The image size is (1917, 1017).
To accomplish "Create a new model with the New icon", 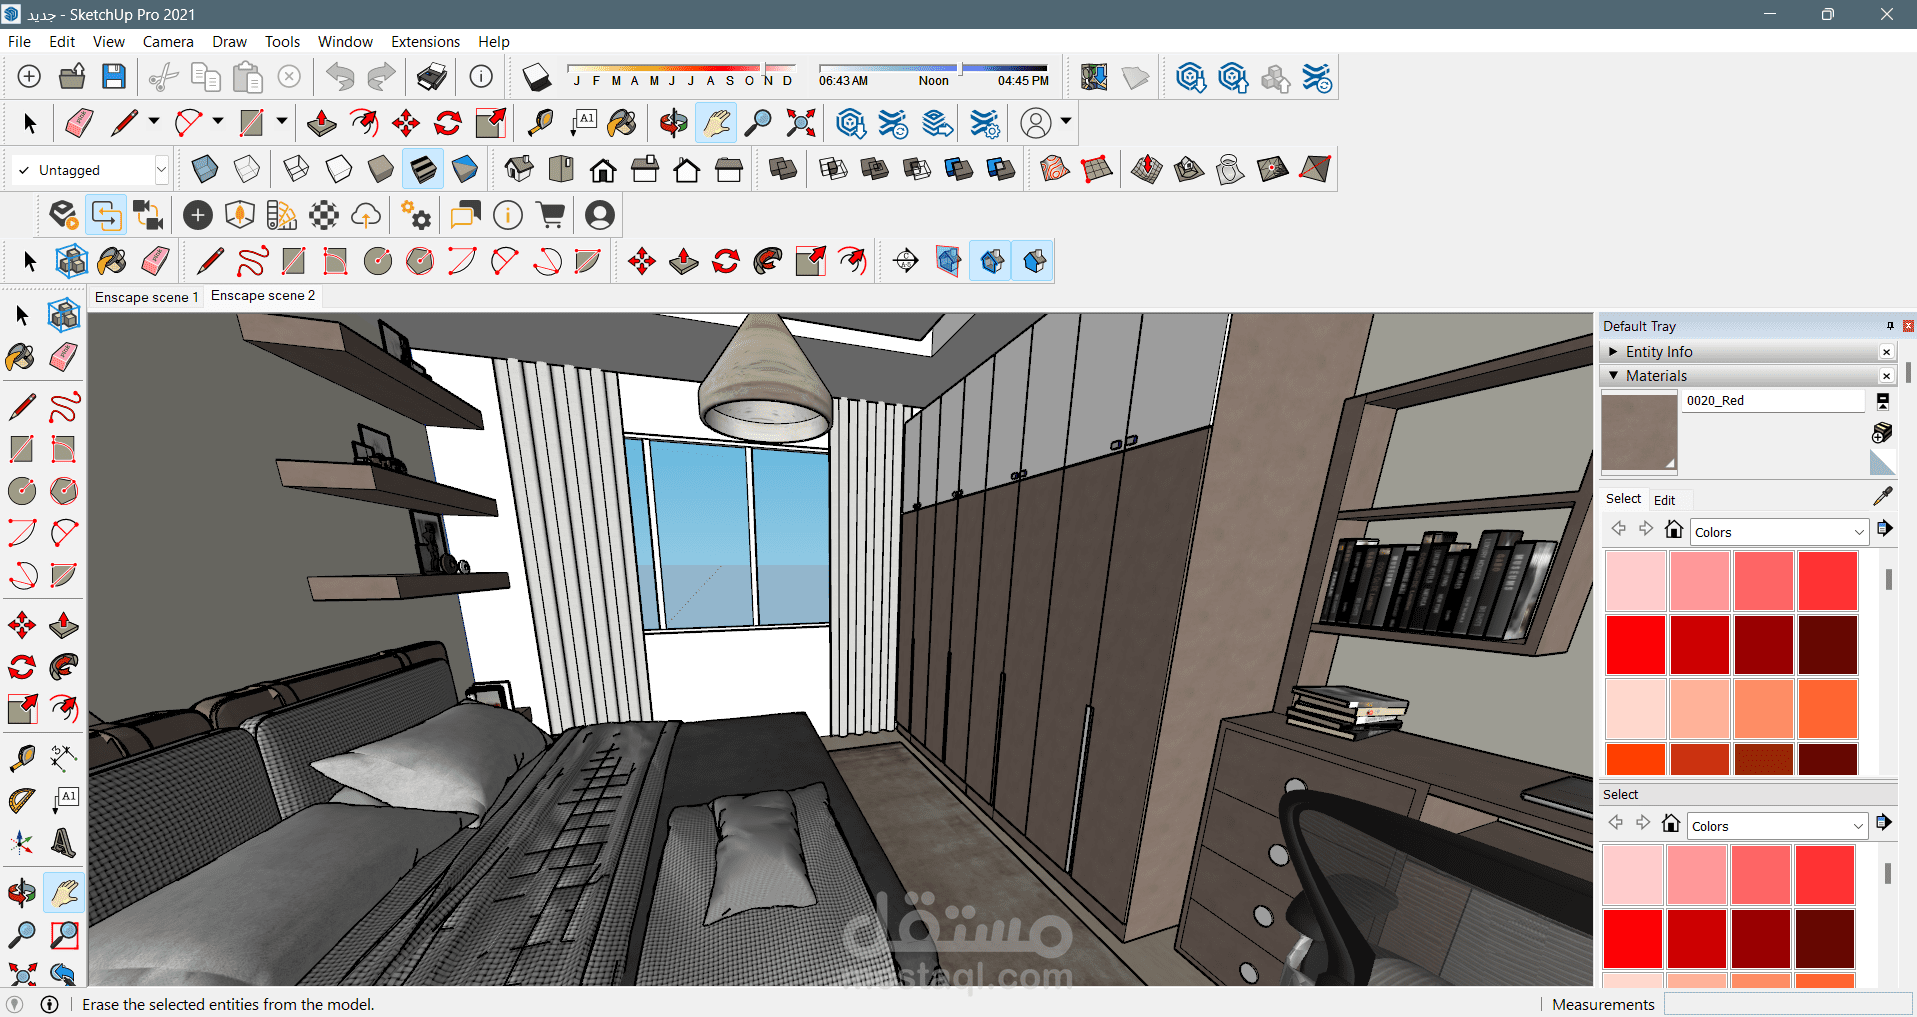I will point(29,77).
